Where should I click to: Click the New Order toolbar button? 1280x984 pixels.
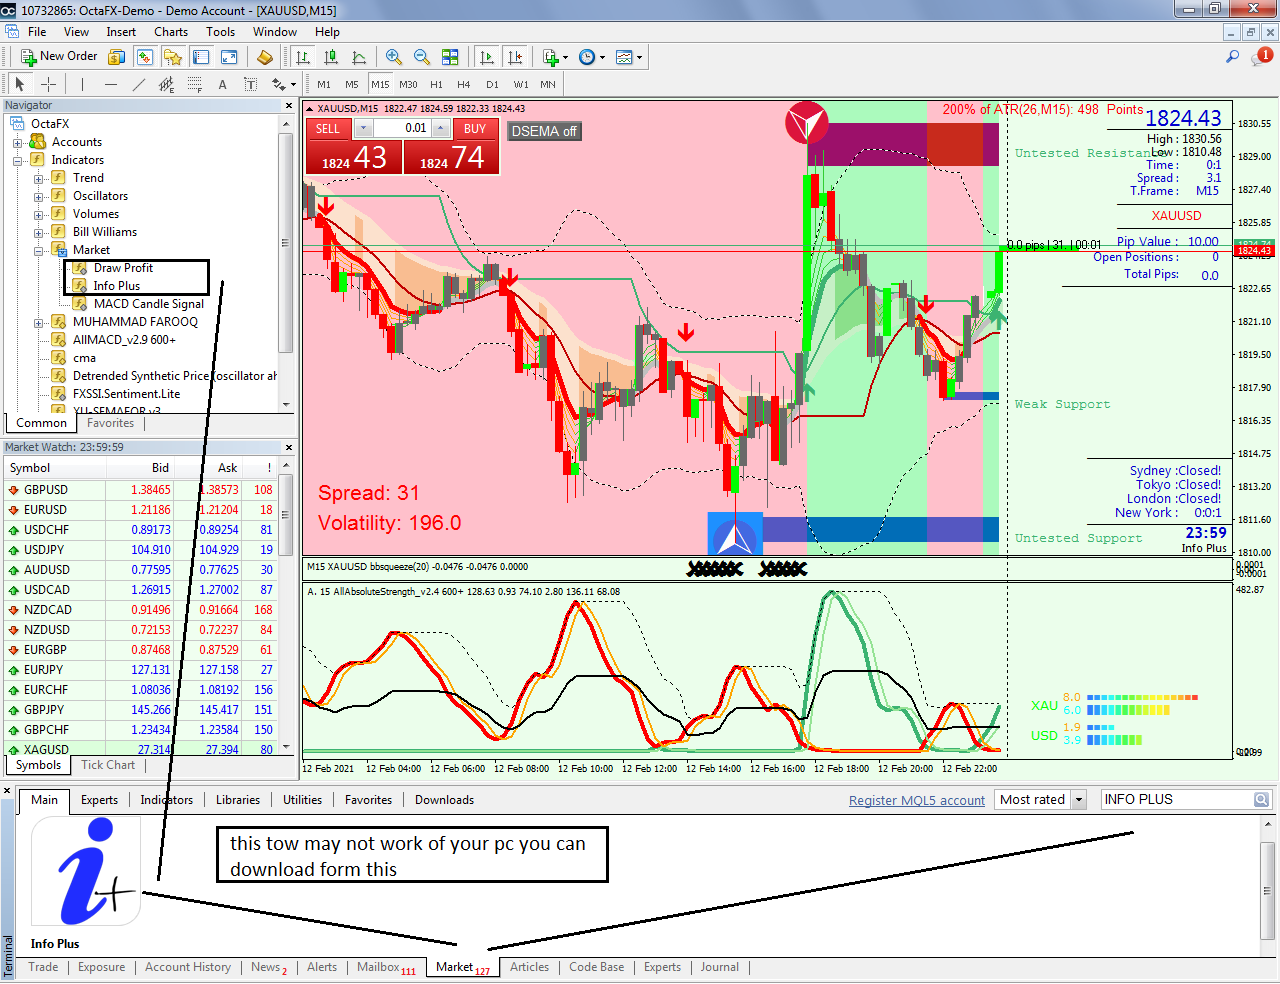click(59, 57)
